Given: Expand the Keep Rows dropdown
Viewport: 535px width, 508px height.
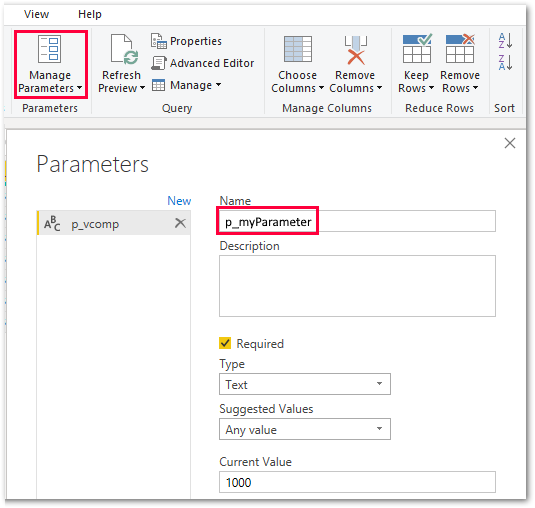Looking at the screenshot, I should pyautogui.click(x=431, y=88).
